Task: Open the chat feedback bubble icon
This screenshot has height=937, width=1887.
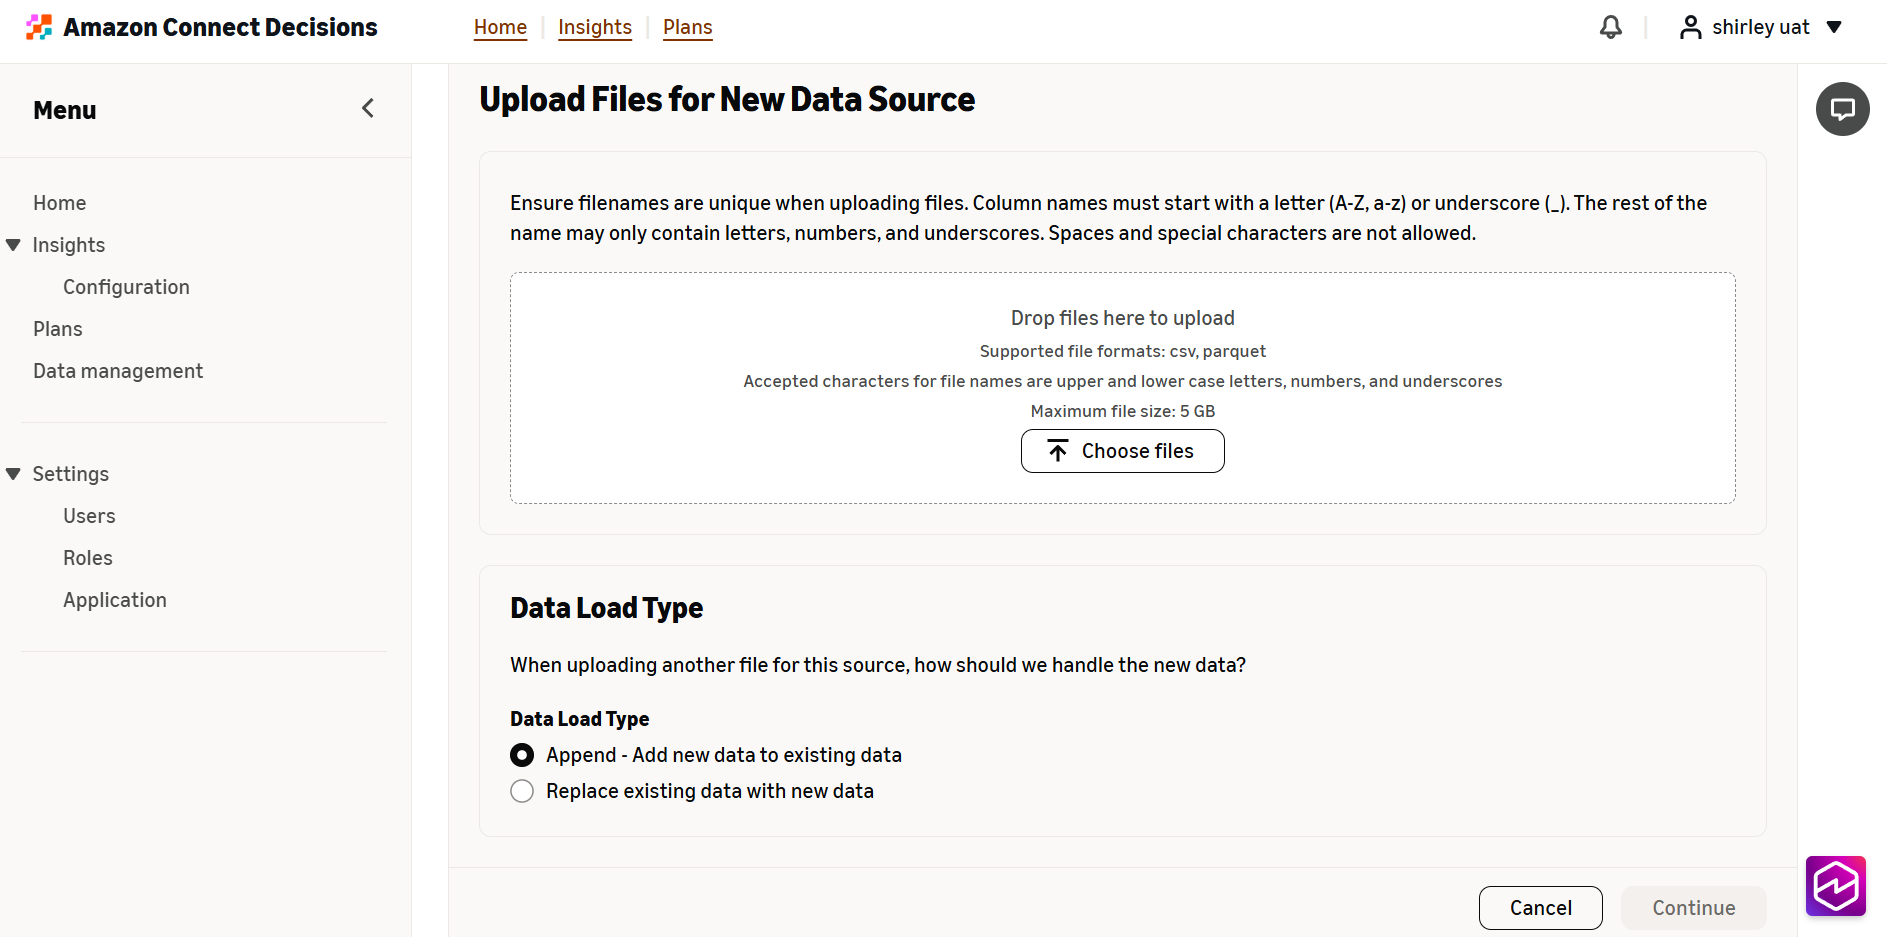Action: pyautogui.click(x=1843, y=109)
